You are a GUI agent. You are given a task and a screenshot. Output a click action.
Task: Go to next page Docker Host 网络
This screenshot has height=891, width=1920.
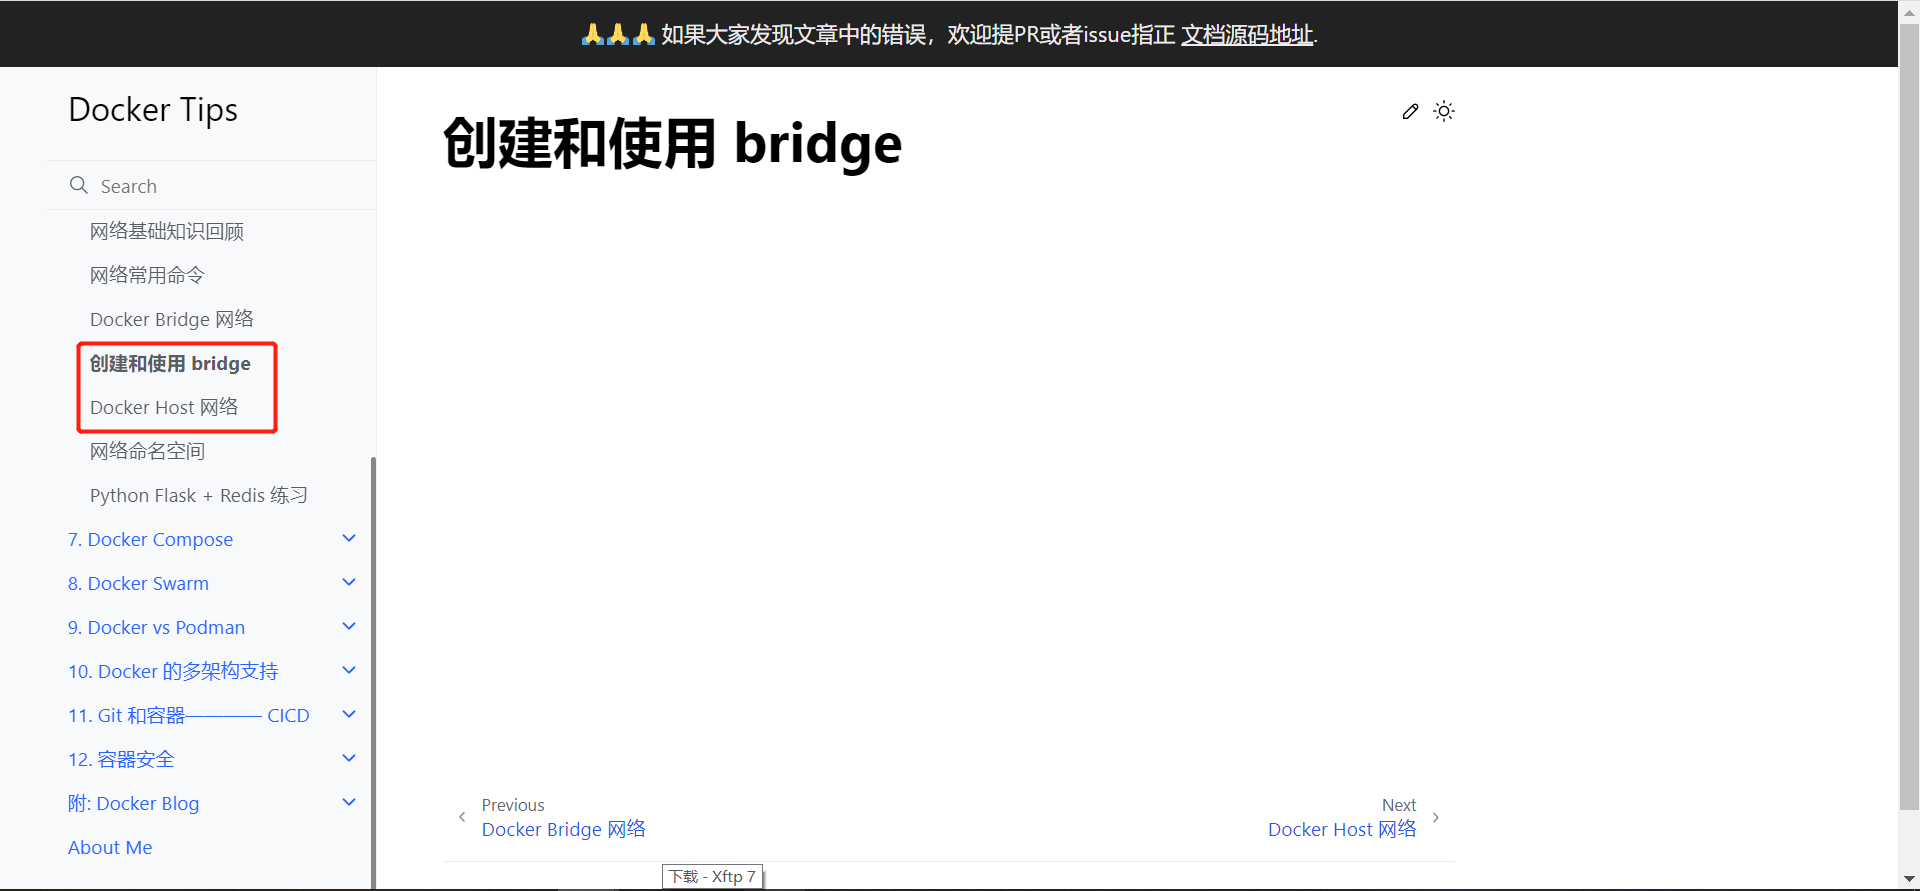[x=1342, y=829]
